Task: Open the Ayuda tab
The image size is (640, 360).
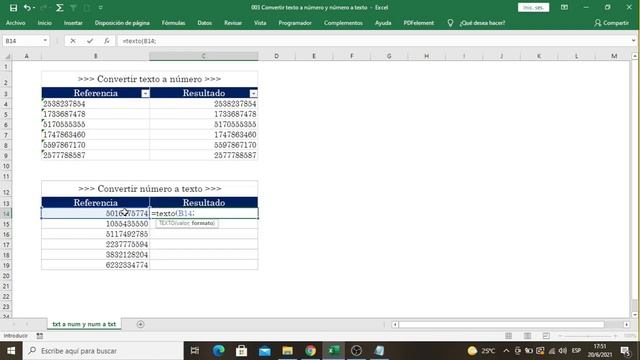Action: (x=383, y=23)
